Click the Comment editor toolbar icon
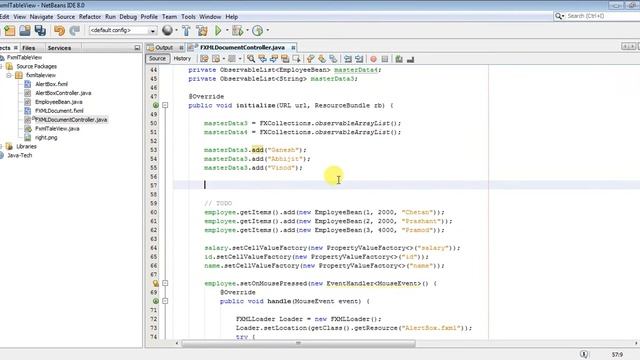The height and width of the screenshot is (360, 640). tap(399, 59)
